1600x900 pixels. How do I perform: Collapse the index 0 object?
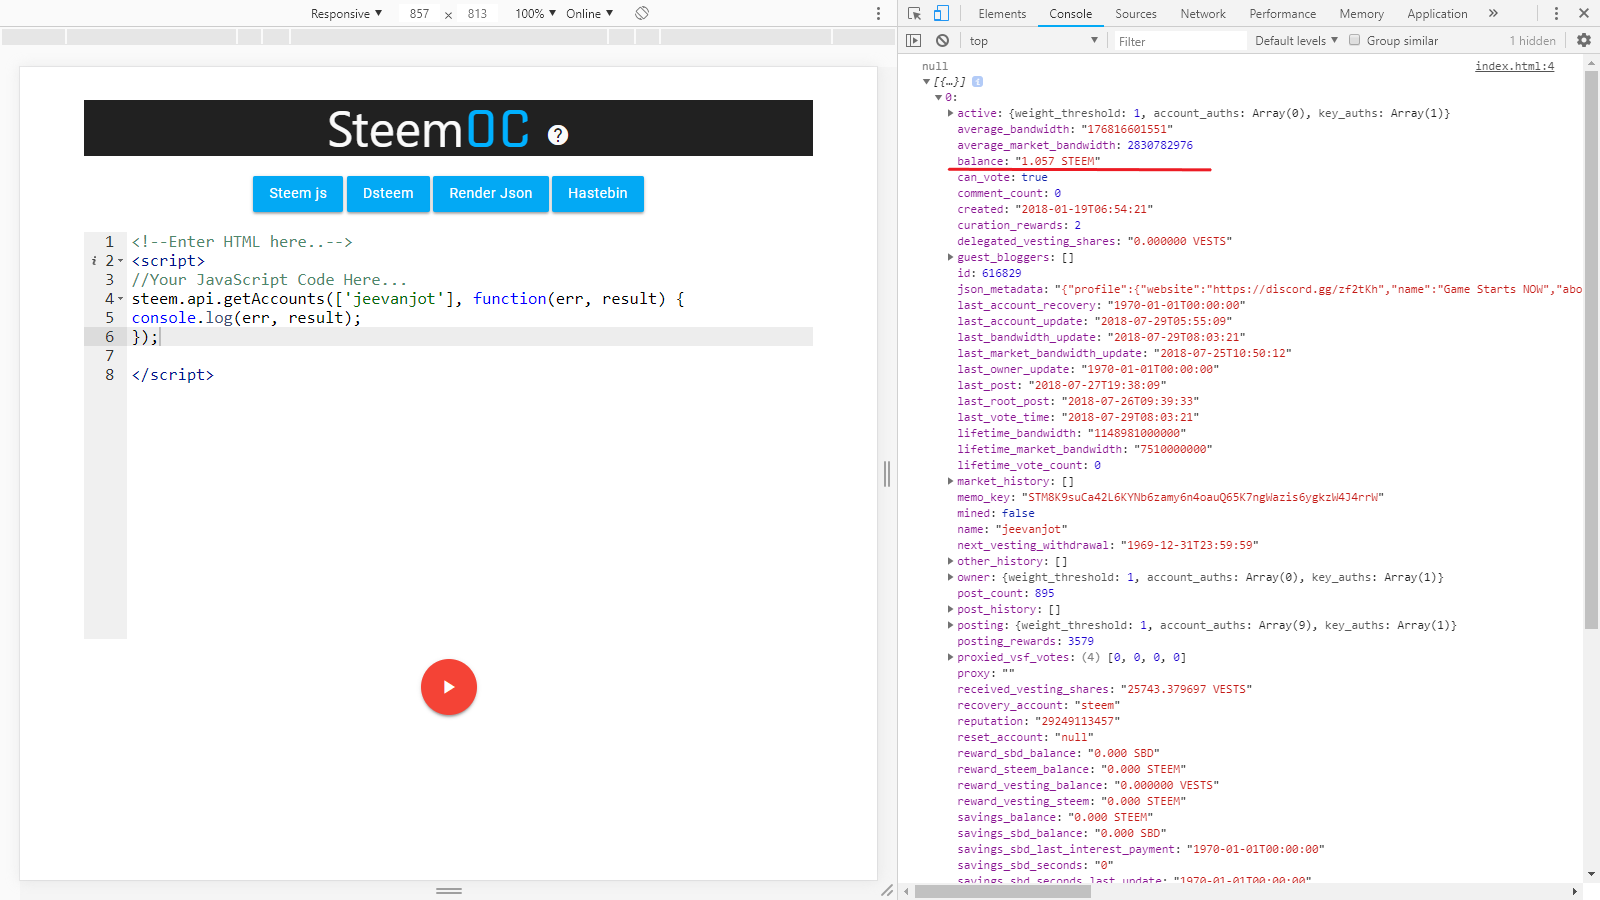938,98
